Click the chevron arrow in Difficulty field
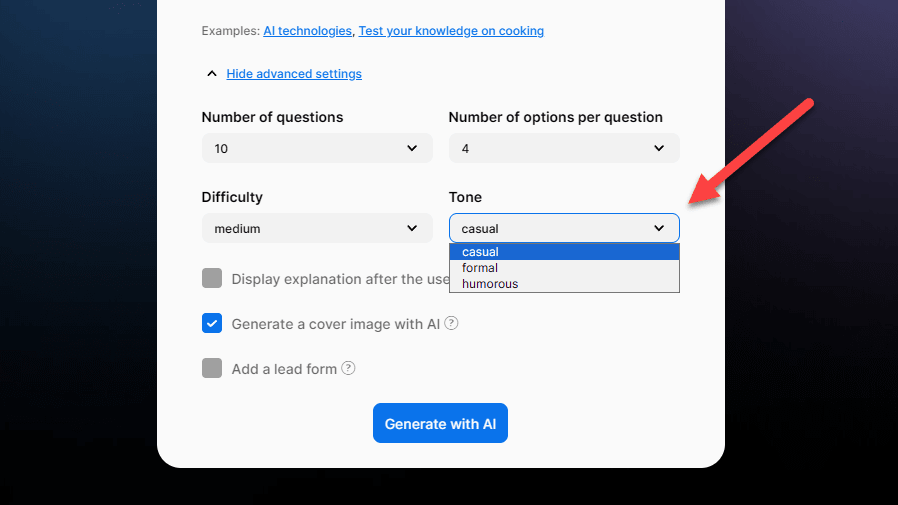Screen dimensions: 898x505 pyautogui.click(x=412, y=228)
